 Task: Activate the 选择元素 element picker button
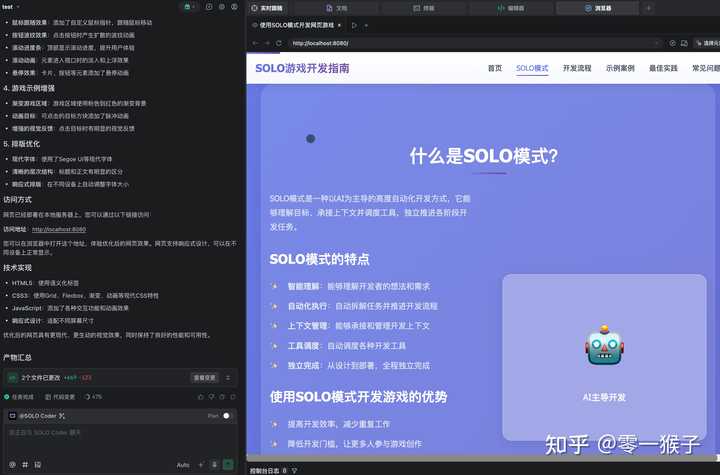(707, 43)
